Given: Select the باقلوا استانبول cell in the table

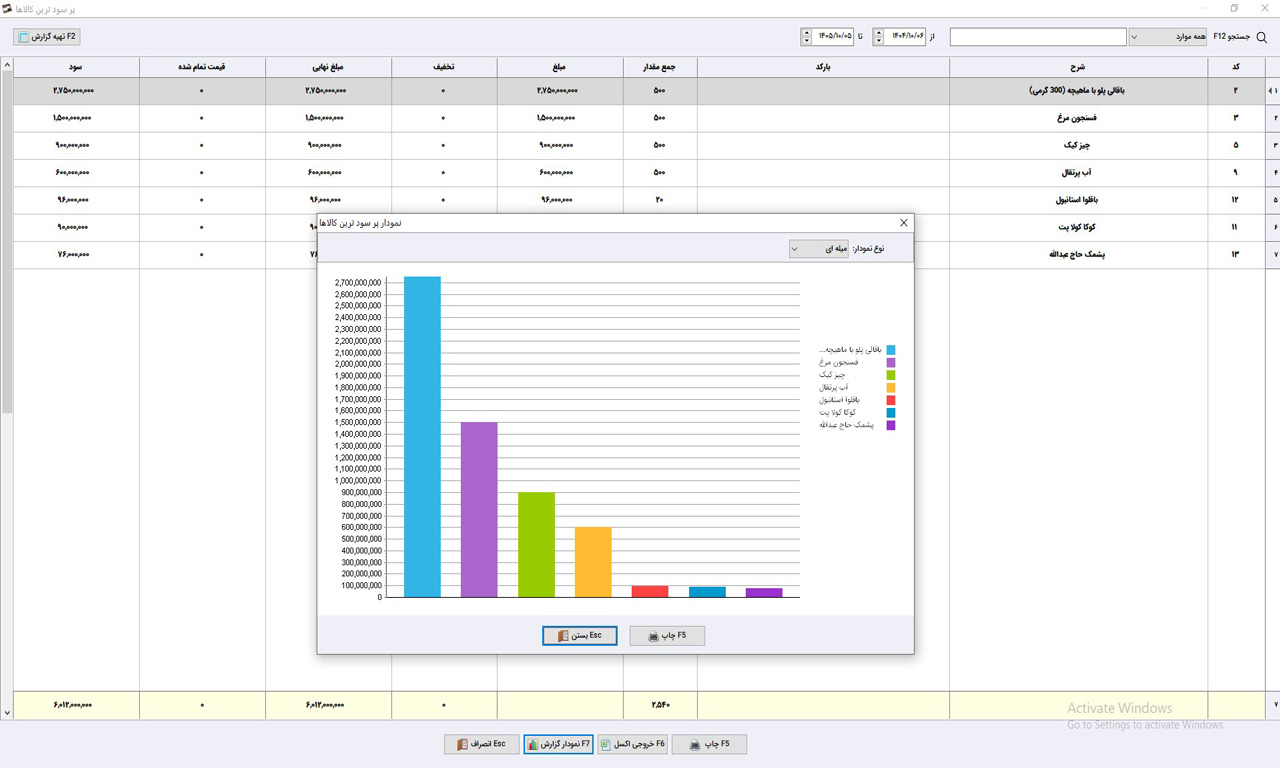Looking at the screenshot, I should click(x=1078, y=200).
